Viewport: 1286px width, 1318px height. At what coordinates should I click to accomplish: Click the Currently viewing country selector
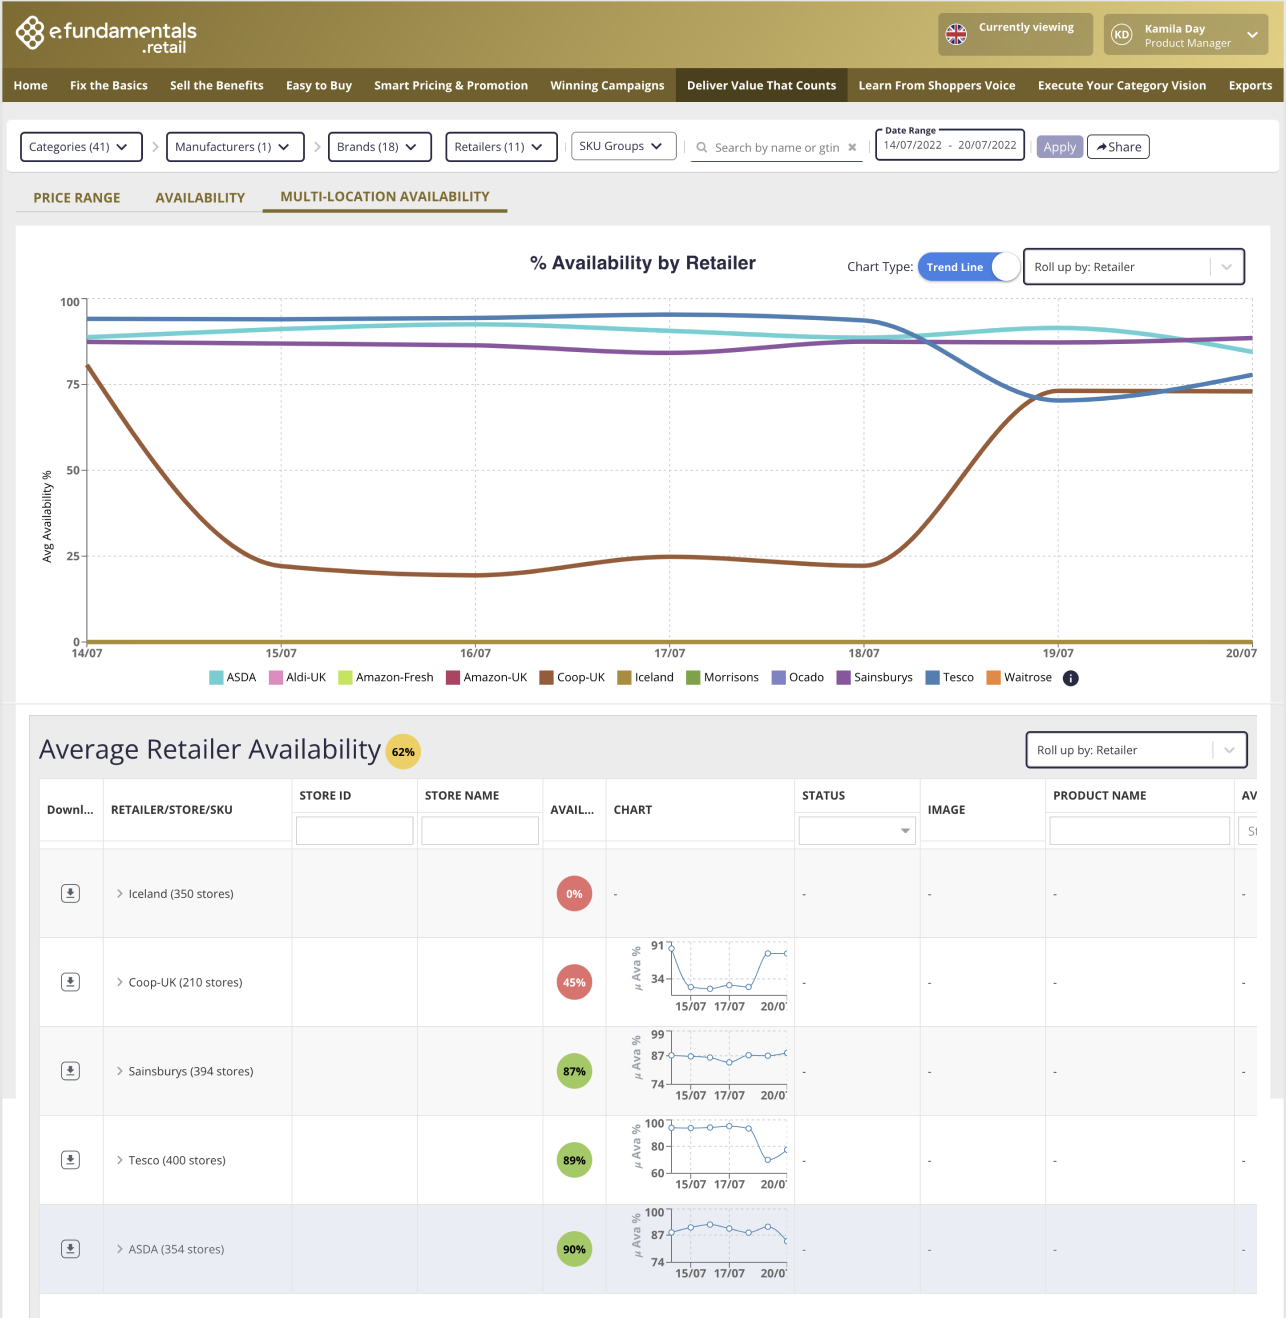[x=1015, y=34]
